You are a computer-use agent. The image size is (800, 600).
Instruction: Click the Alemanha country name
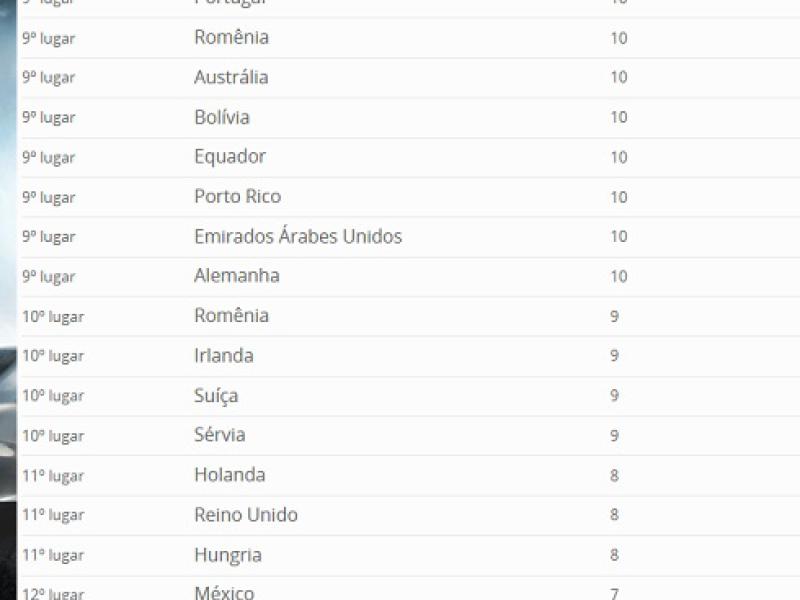237,276
